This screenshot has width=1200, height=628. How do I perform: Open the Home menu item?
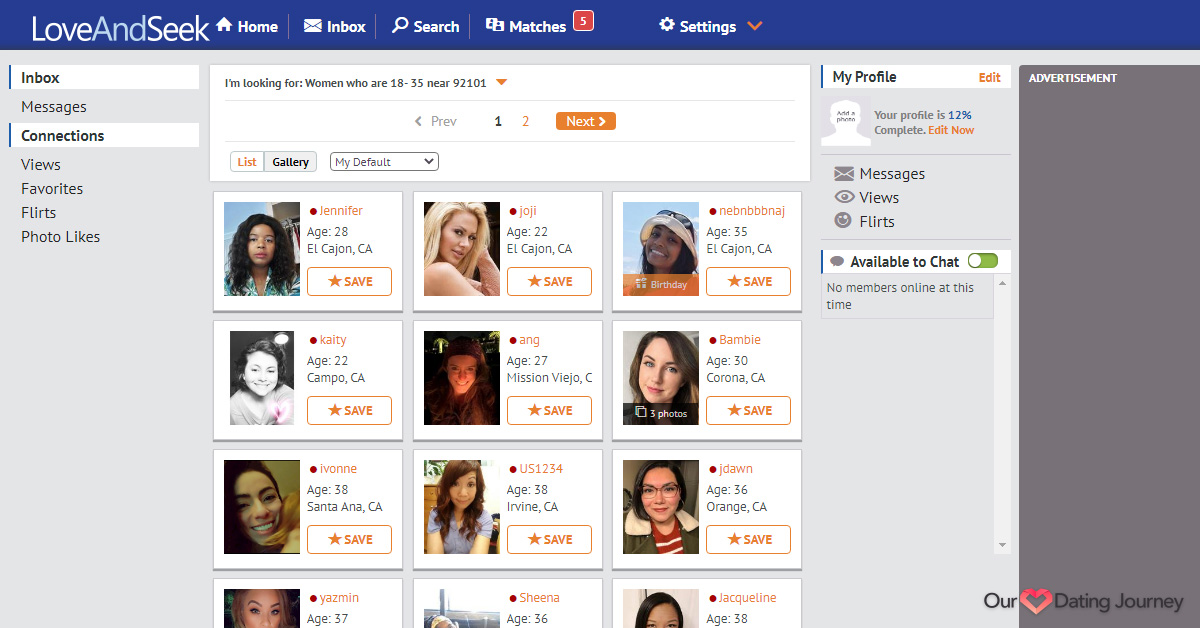pos(247,26)
